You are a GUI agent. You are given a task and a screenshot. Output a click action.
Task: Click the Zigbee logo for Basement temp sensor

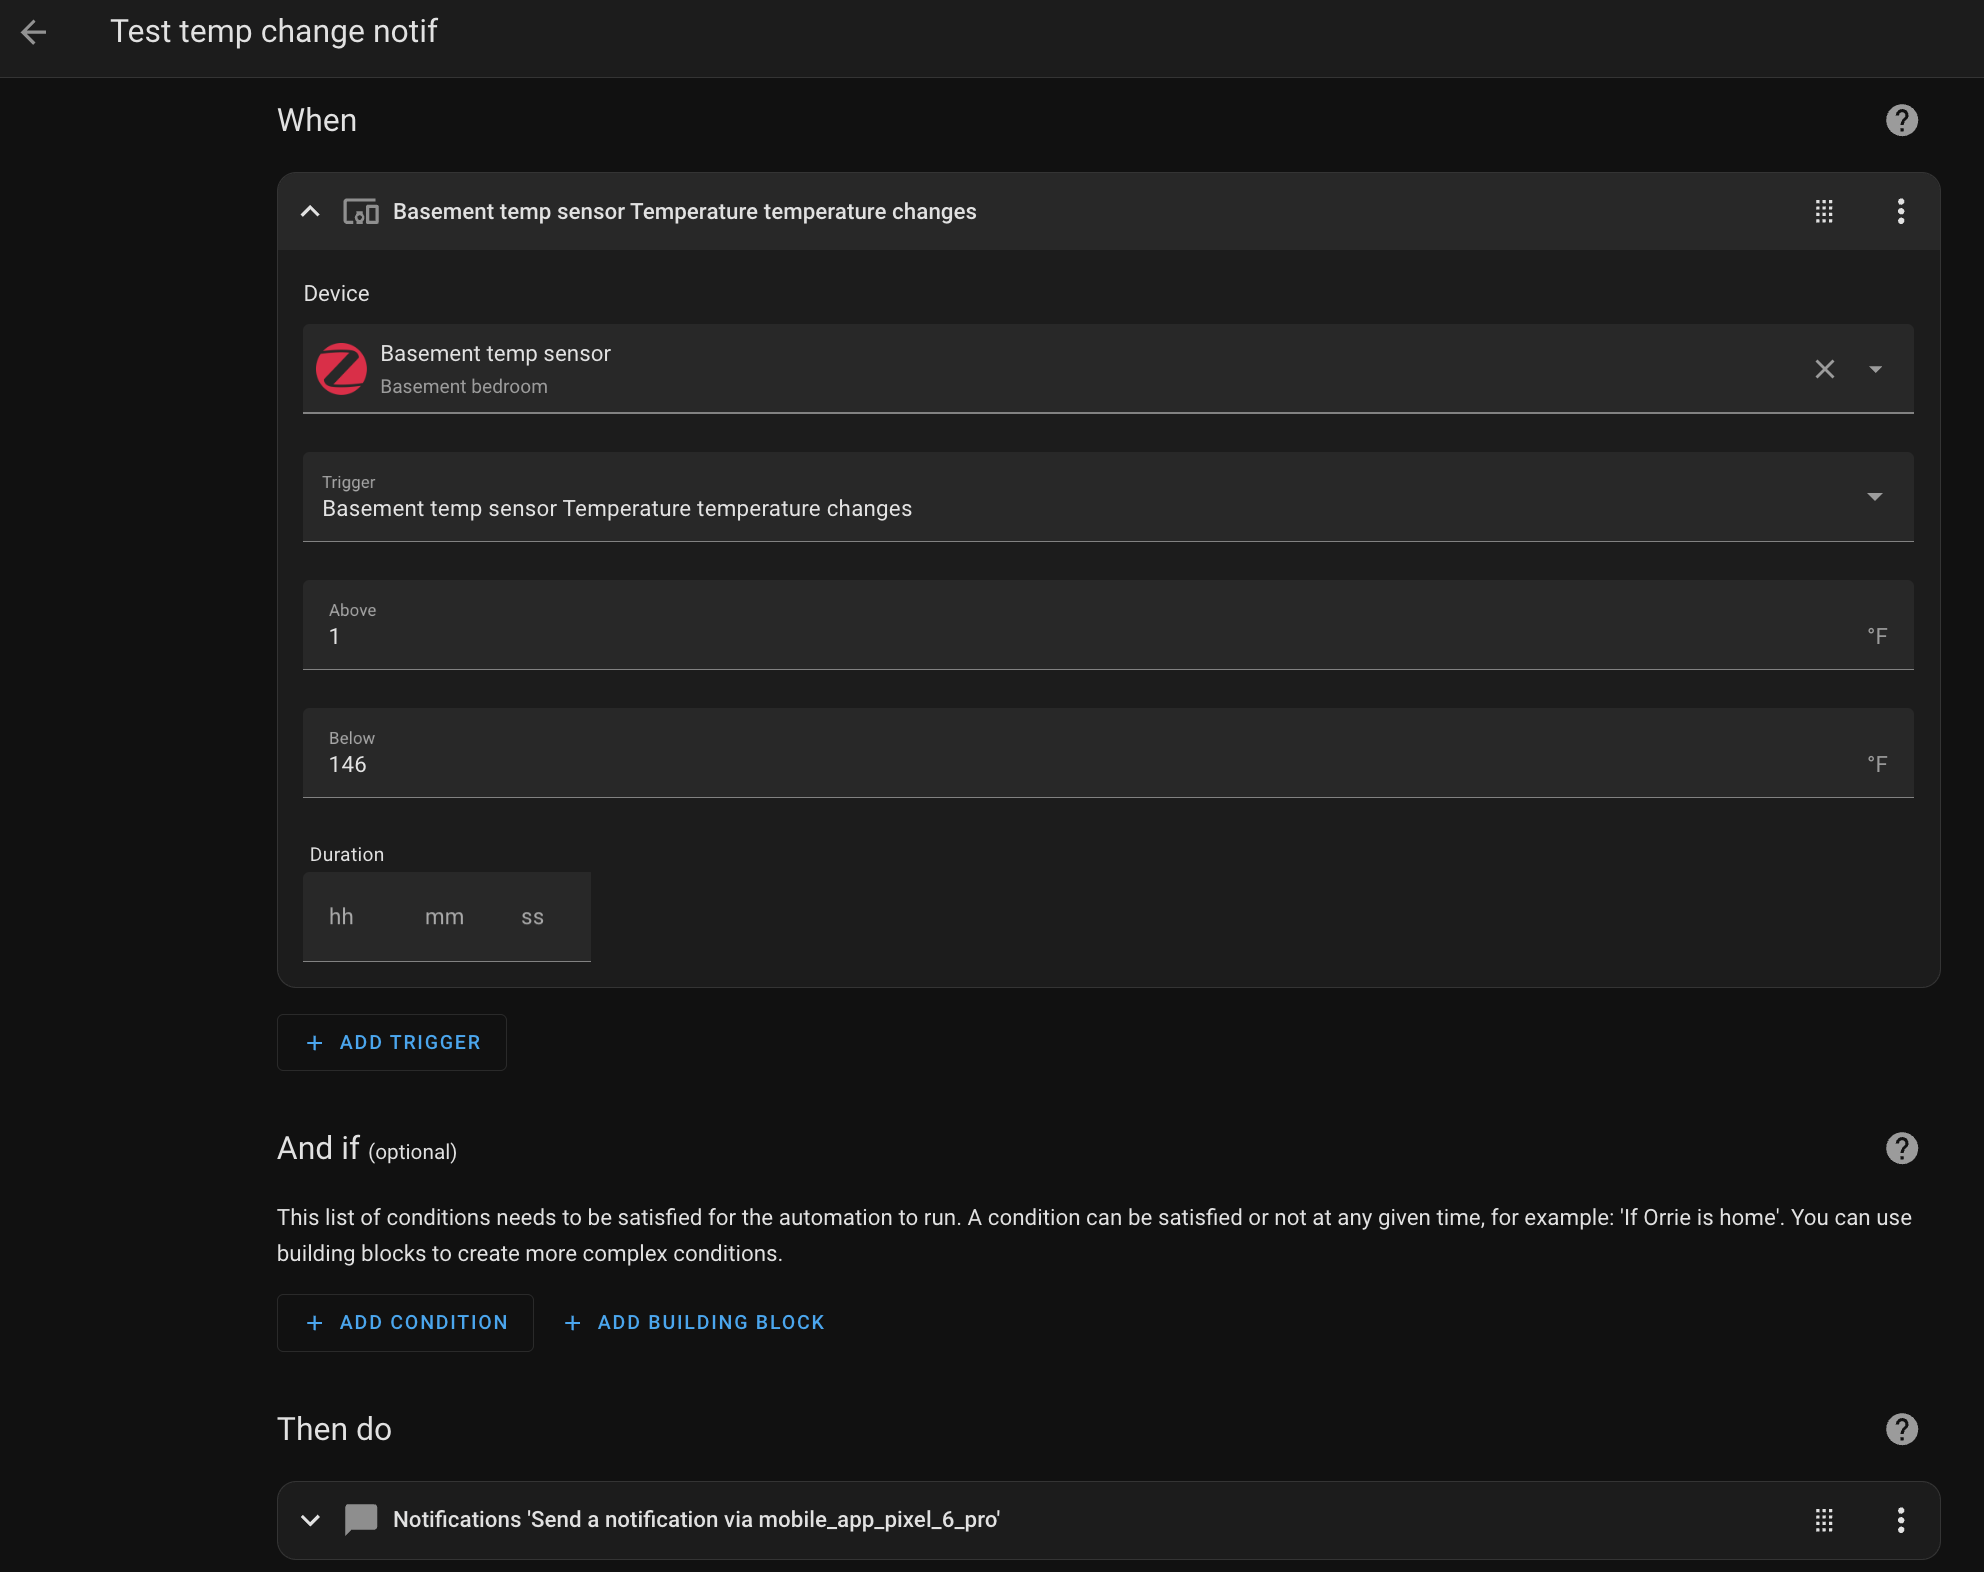[x=341, y=369]
